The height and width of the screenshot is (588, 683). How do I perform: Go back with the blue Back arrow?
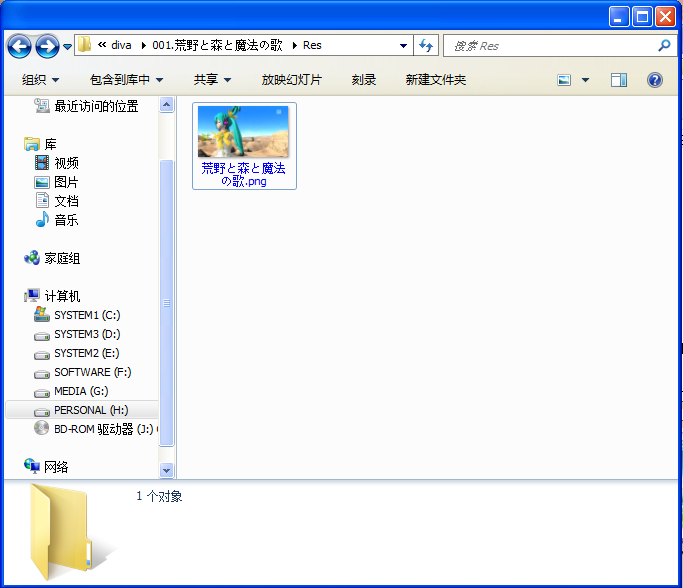(x=19, y=46)
